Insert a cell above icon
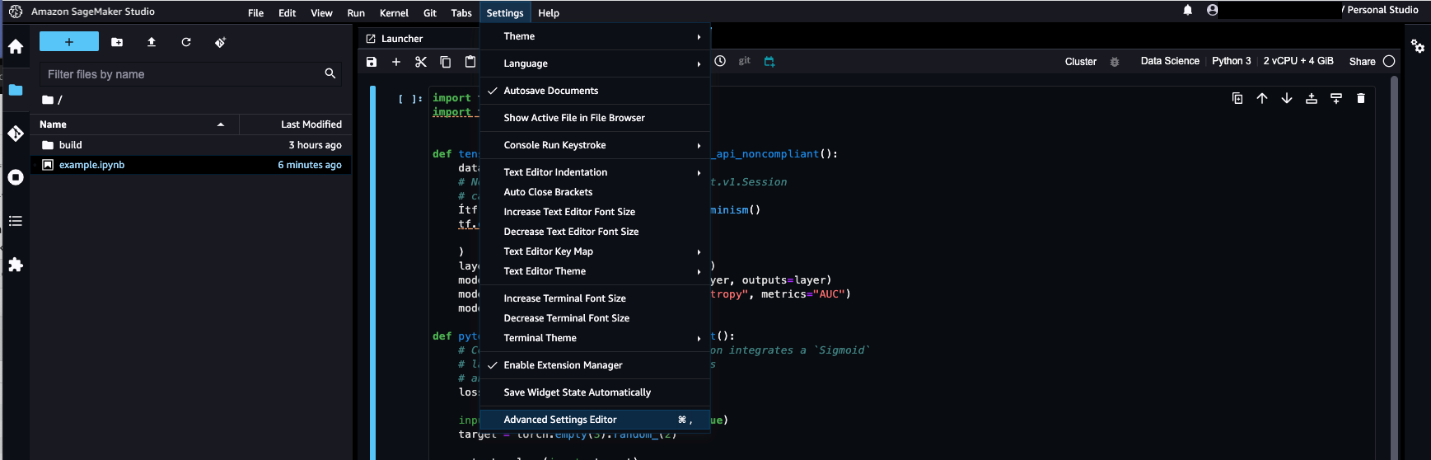 tap(1312, 98)
